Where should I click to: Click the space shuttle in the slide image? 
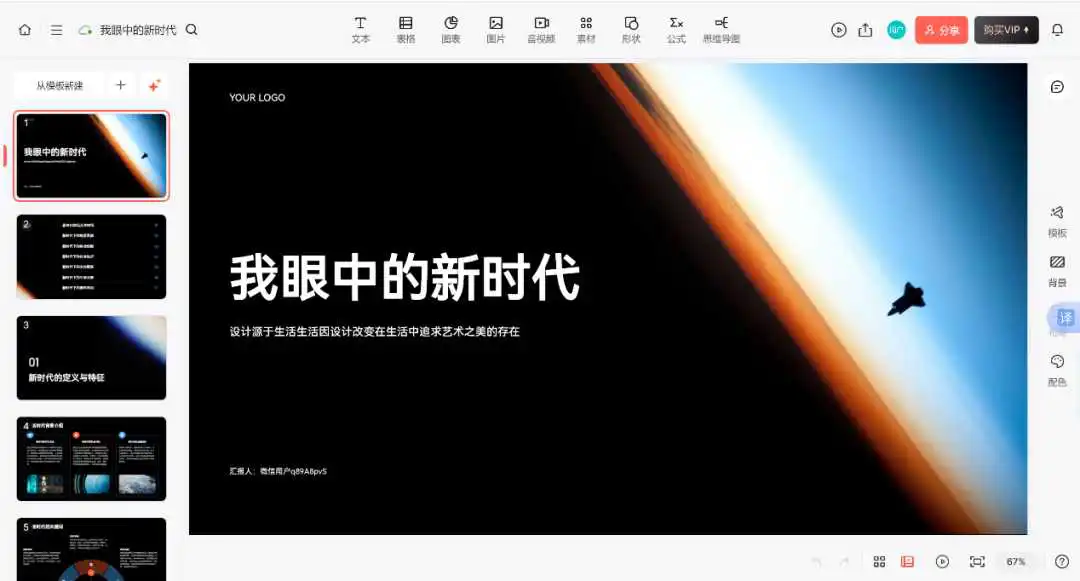tap(906, 299)
